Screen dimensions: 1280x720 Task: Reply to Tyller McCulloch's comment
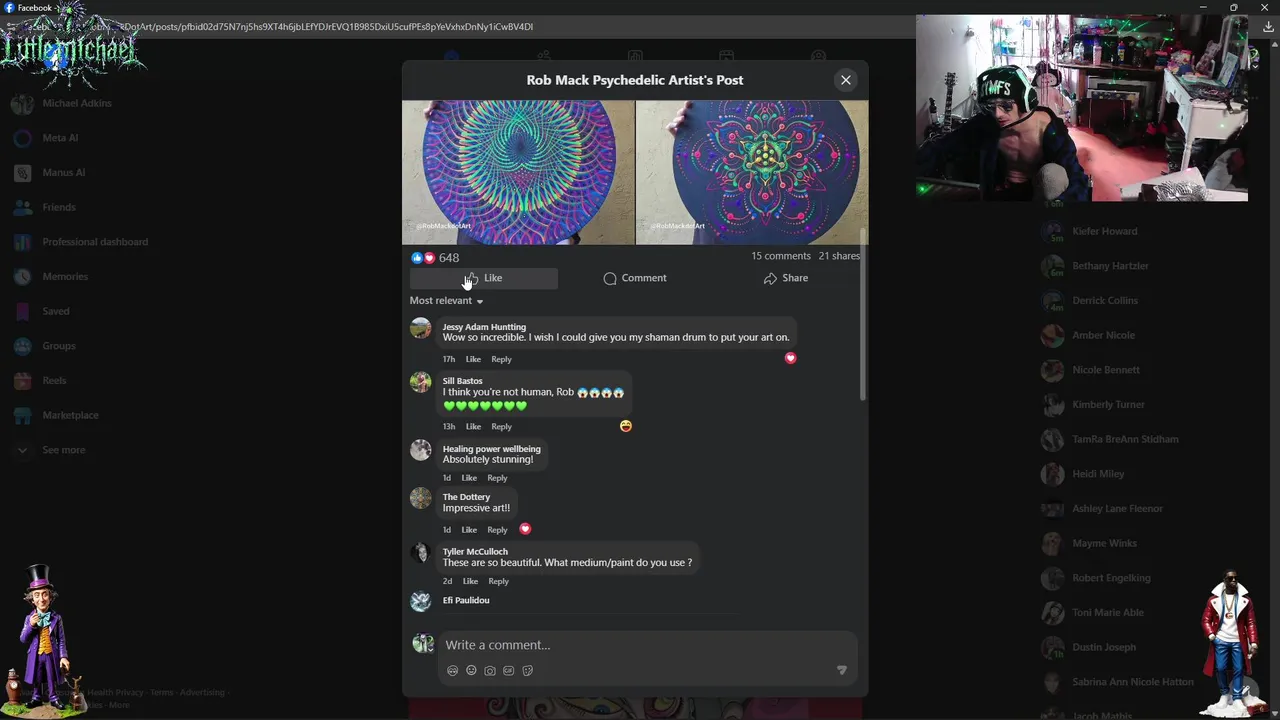(x=498, y=581)
